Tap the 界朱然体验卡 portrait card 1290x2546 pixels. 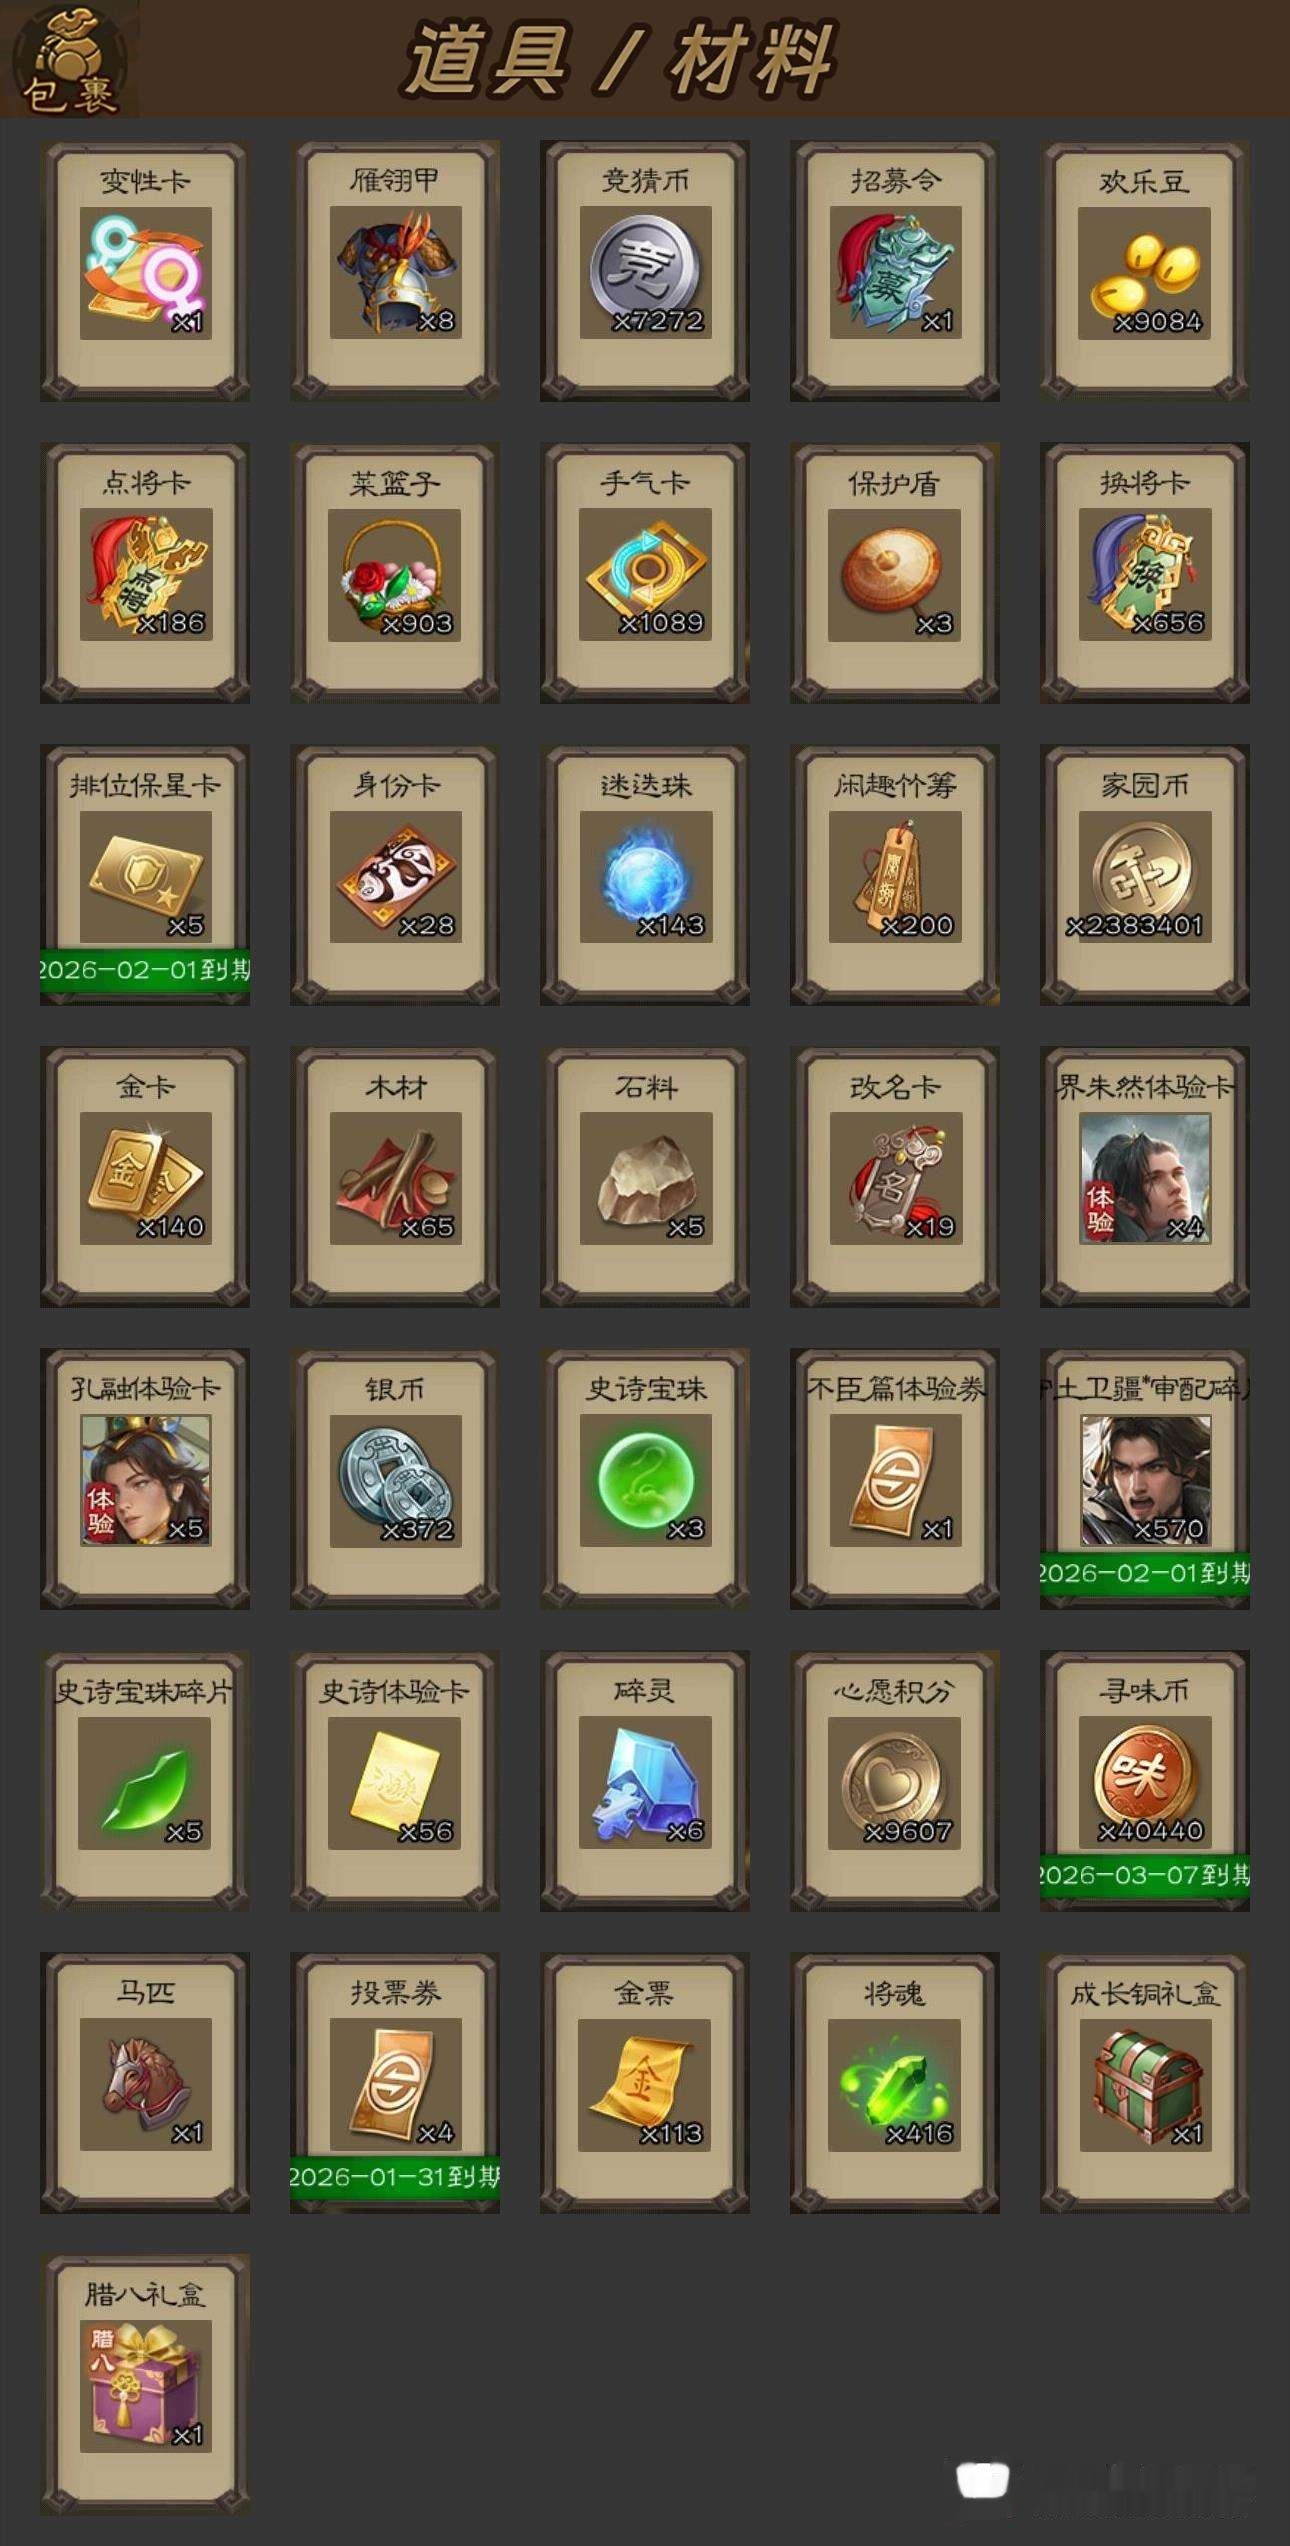pos(1145,1177)
